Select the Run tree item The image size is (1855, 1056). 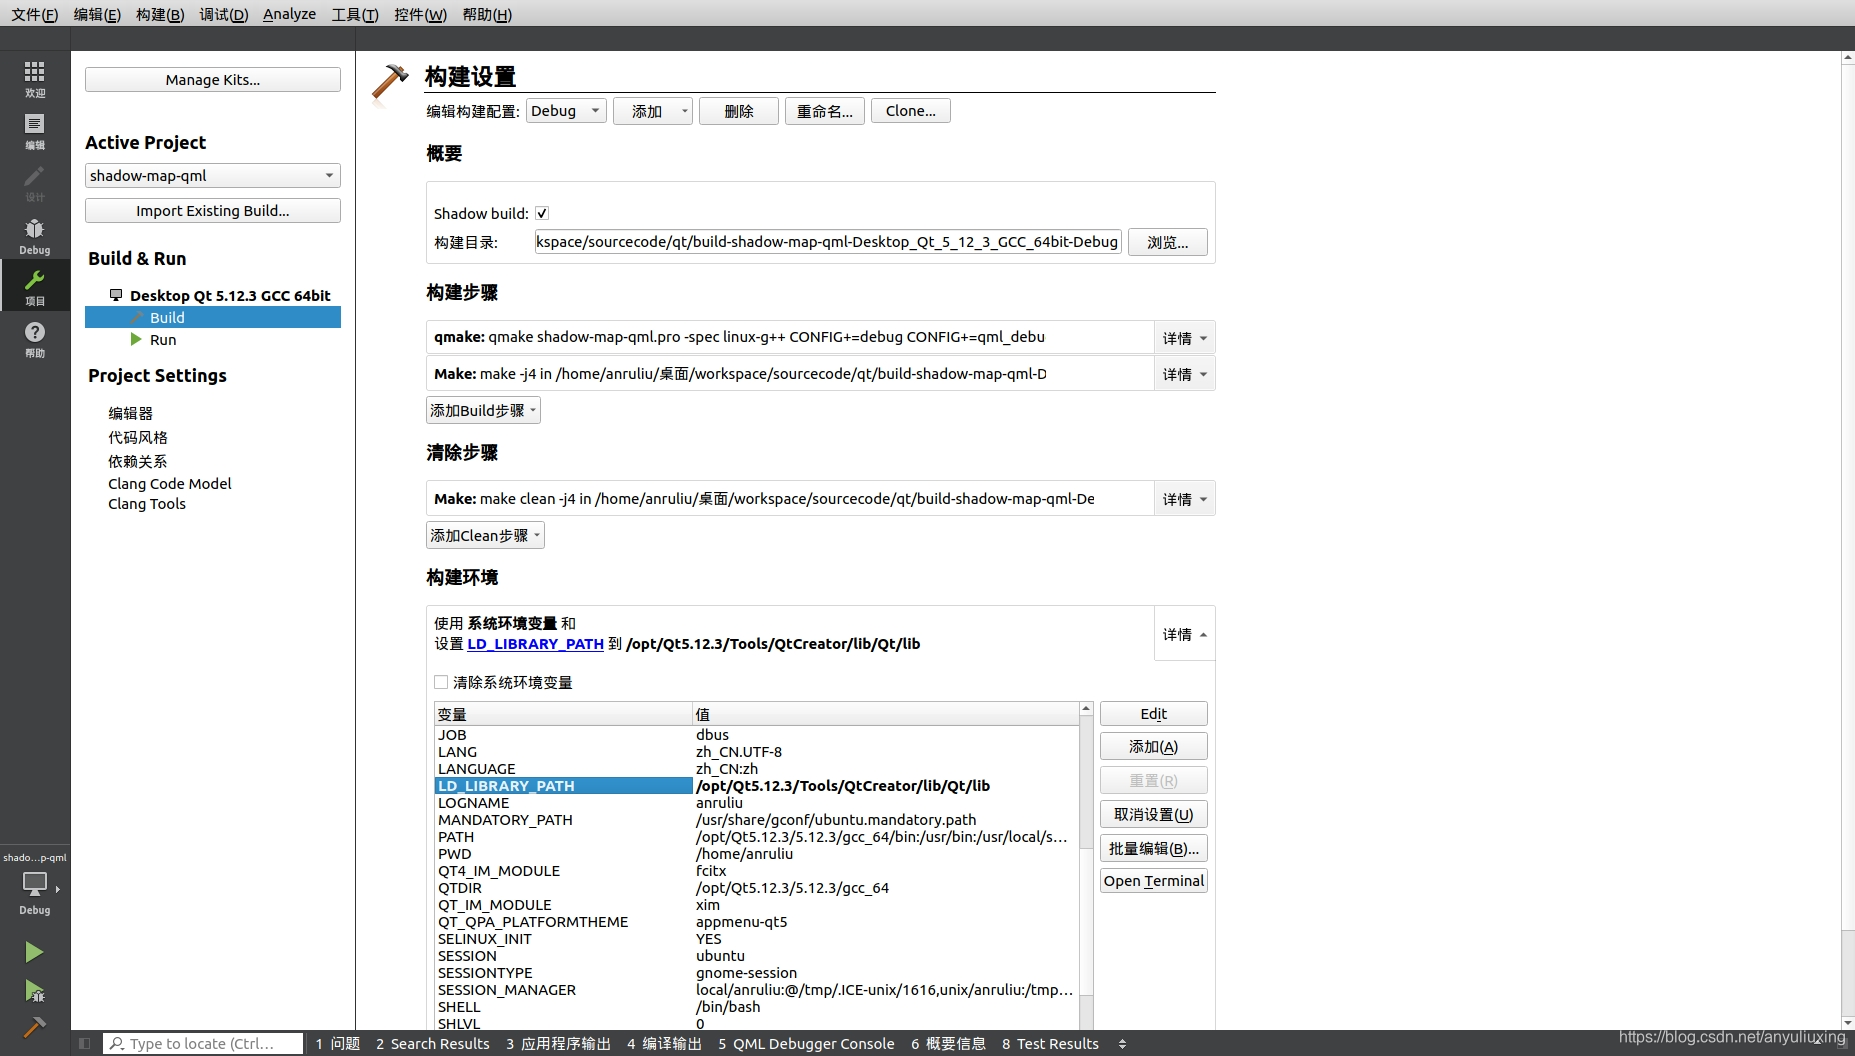coord(163,340)
